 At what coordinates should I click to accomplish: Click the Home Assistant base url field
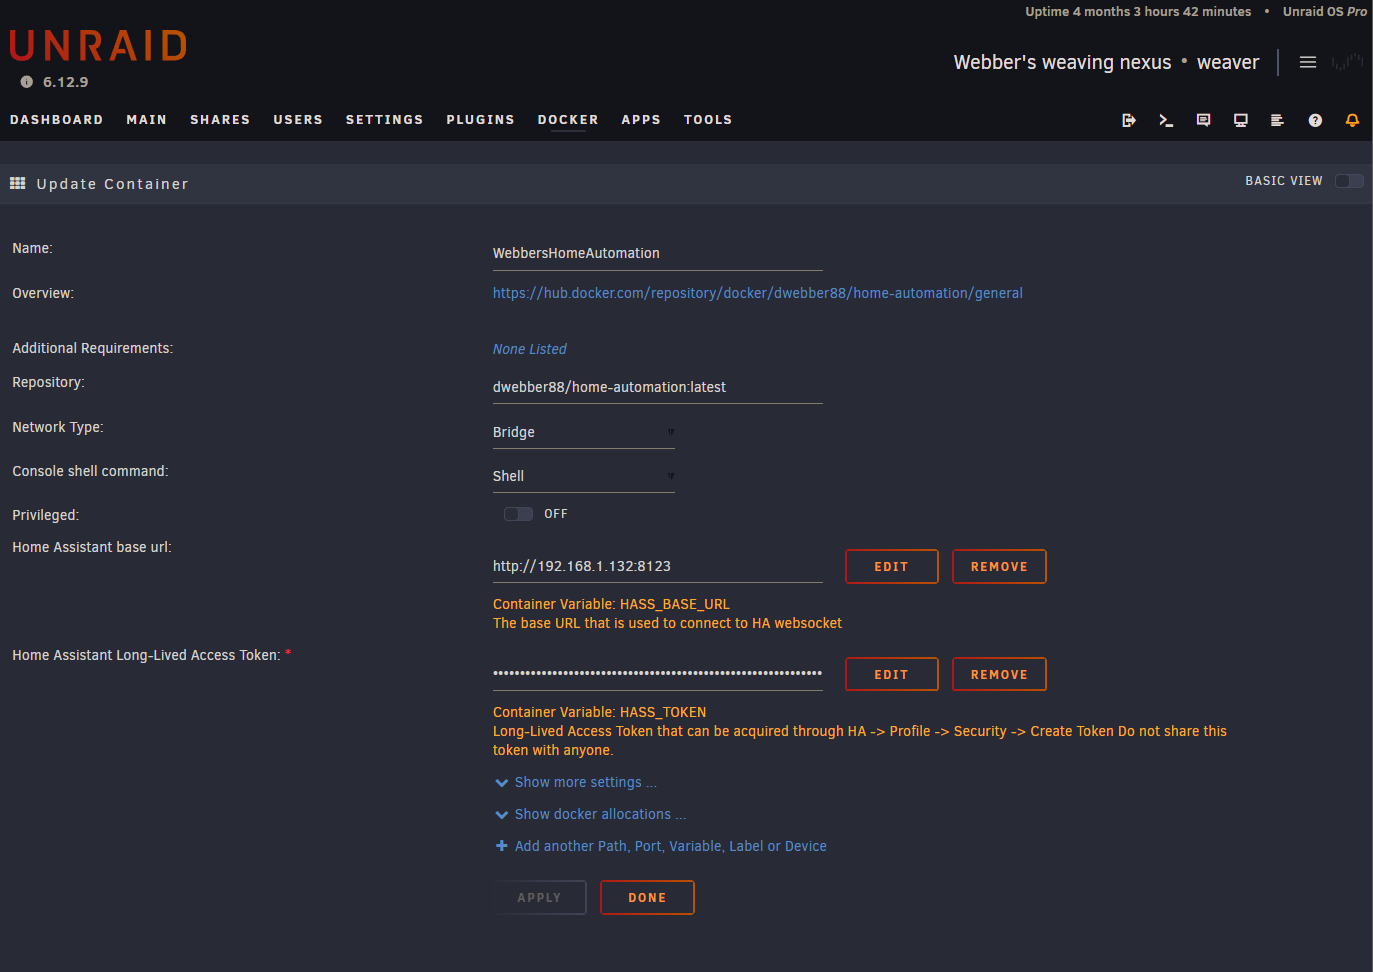[657, 566]
